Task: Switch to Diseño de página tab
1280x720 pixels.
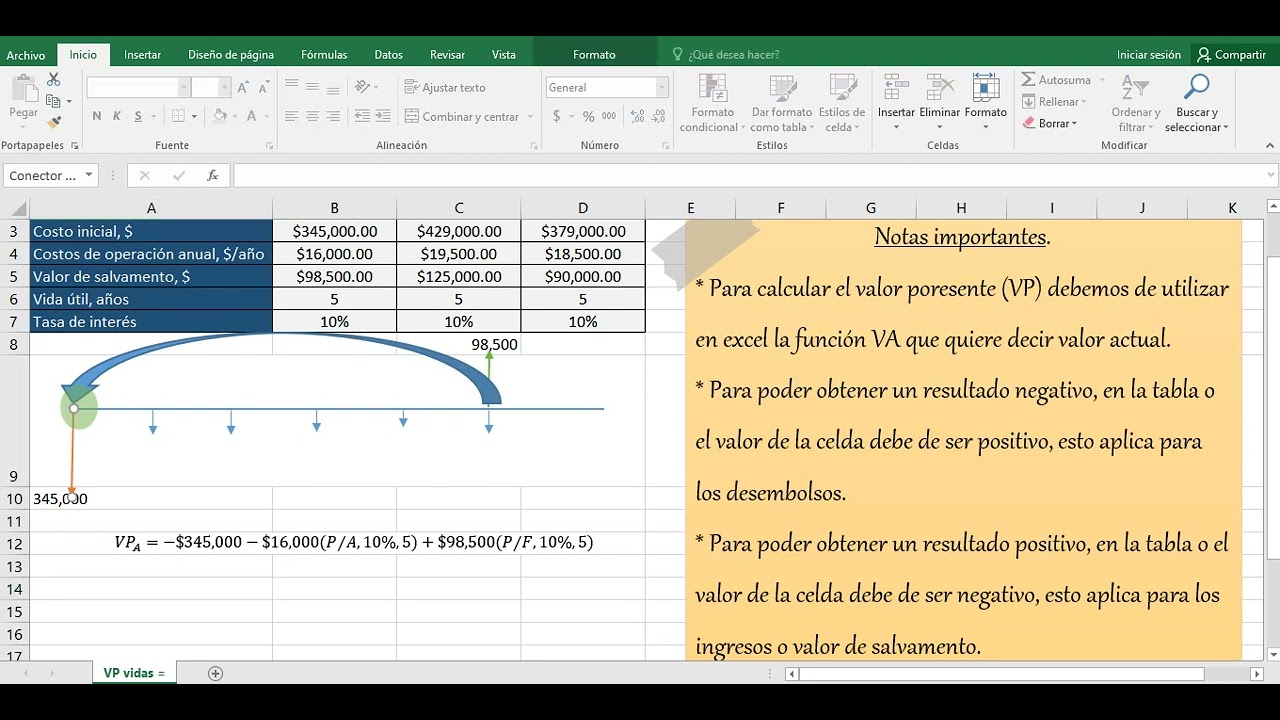Action: [231, 55]
